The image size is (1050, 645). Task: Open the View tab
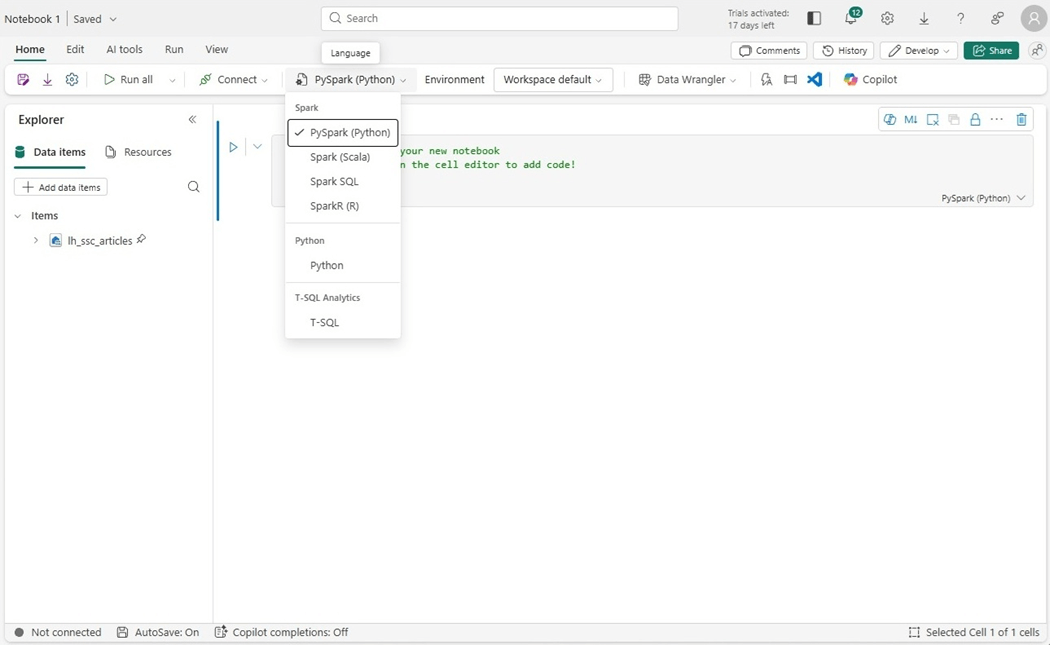tap(216, 50)
